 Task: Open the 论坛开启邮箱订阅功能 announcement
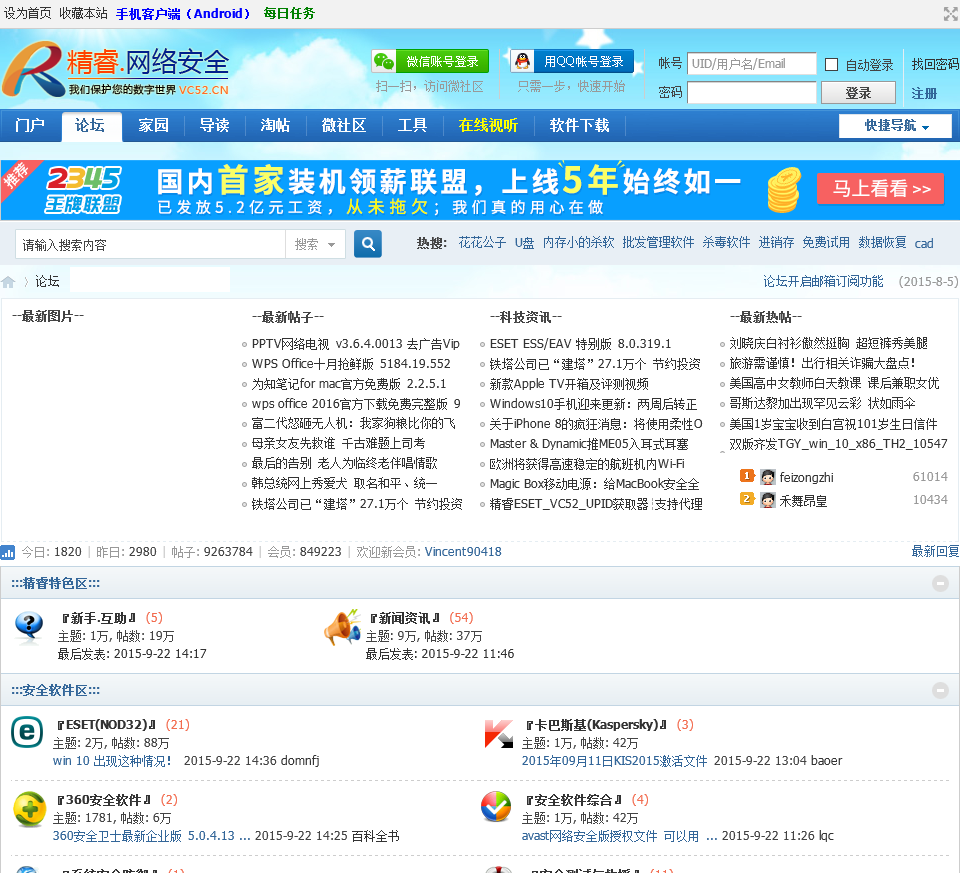823,281
